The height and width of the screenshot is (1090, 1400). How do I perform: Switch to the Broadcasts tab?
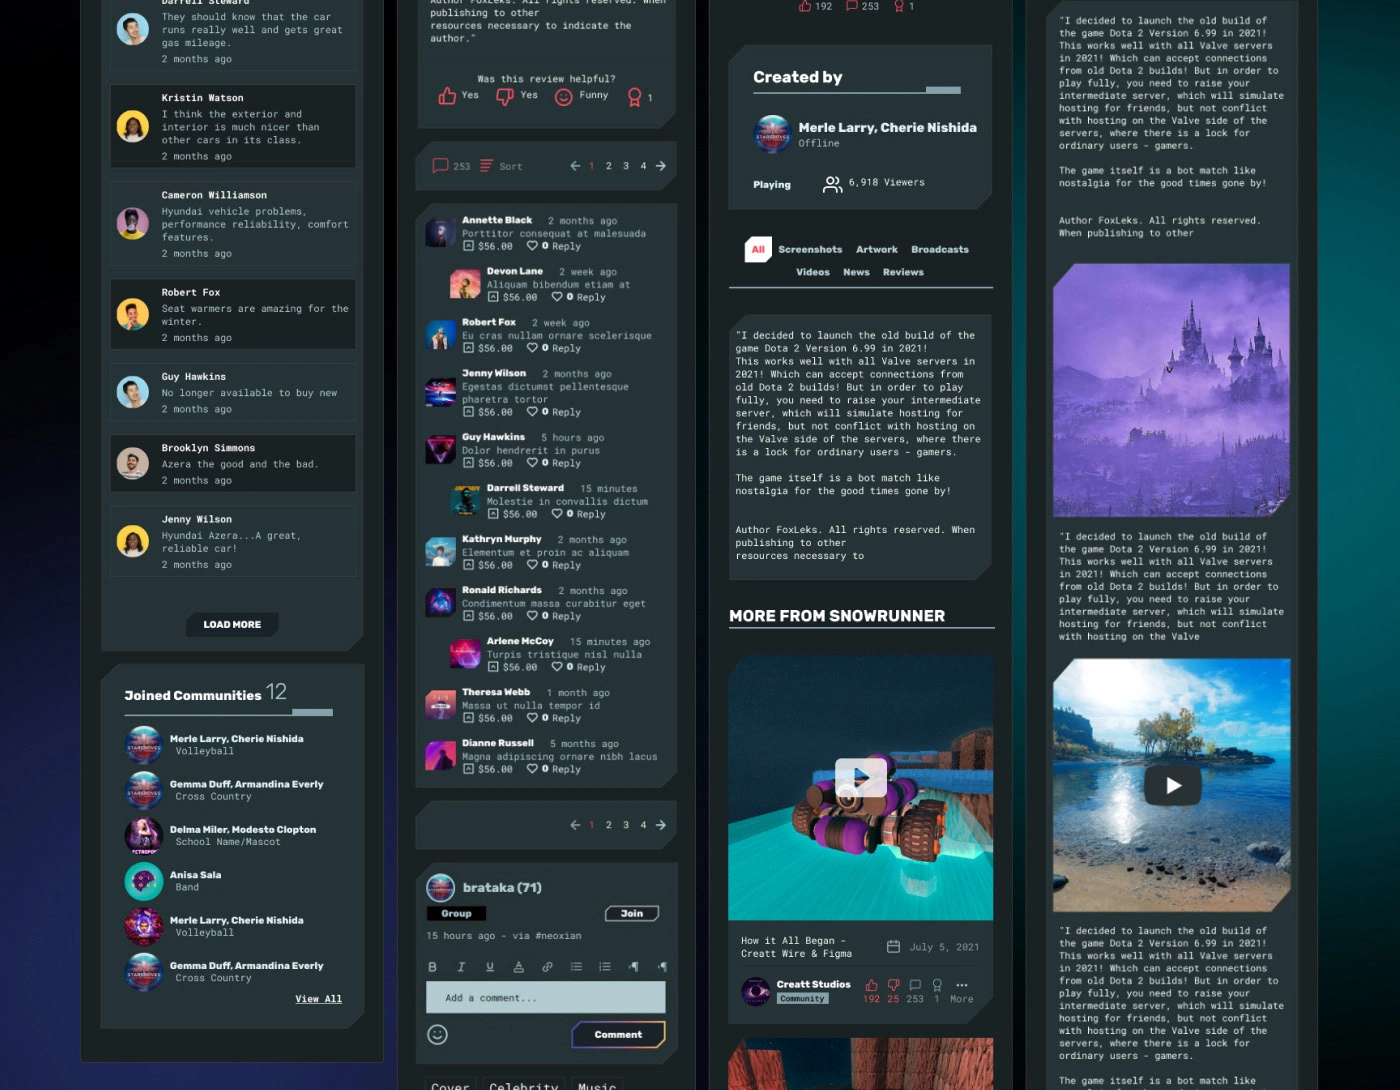940,250
